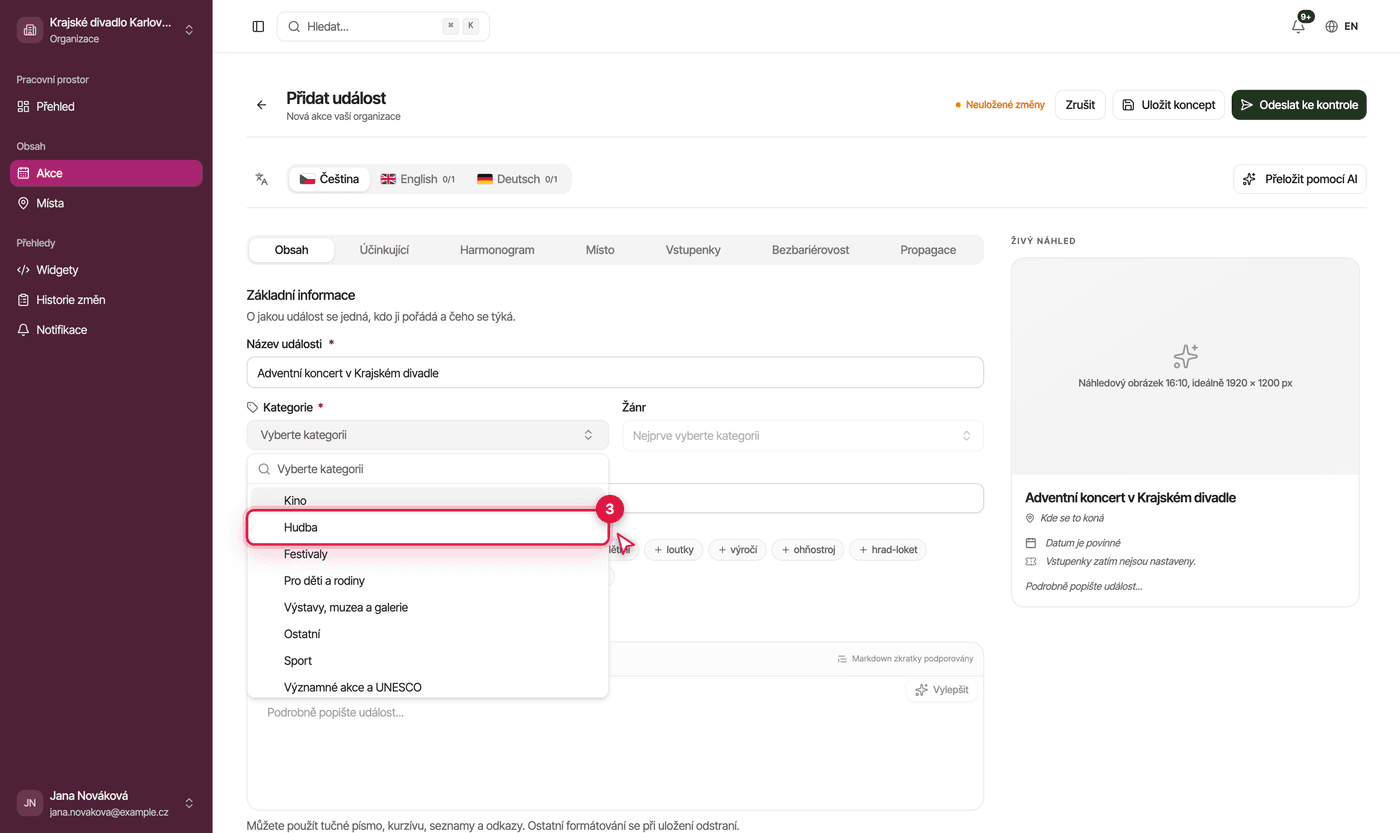Click Přeložit pomocí AI button

[1300, 179]
